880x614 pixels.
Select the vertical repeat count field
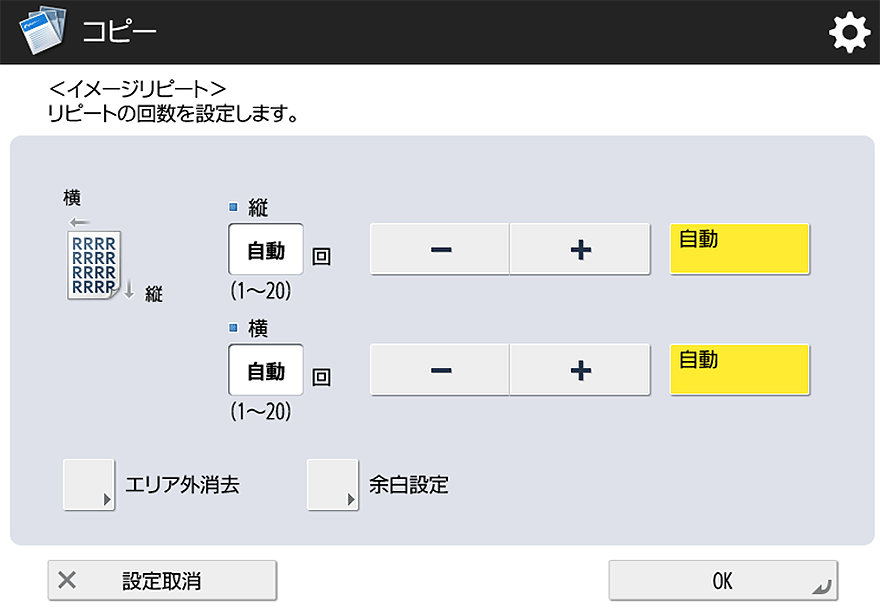coord(266,250)
